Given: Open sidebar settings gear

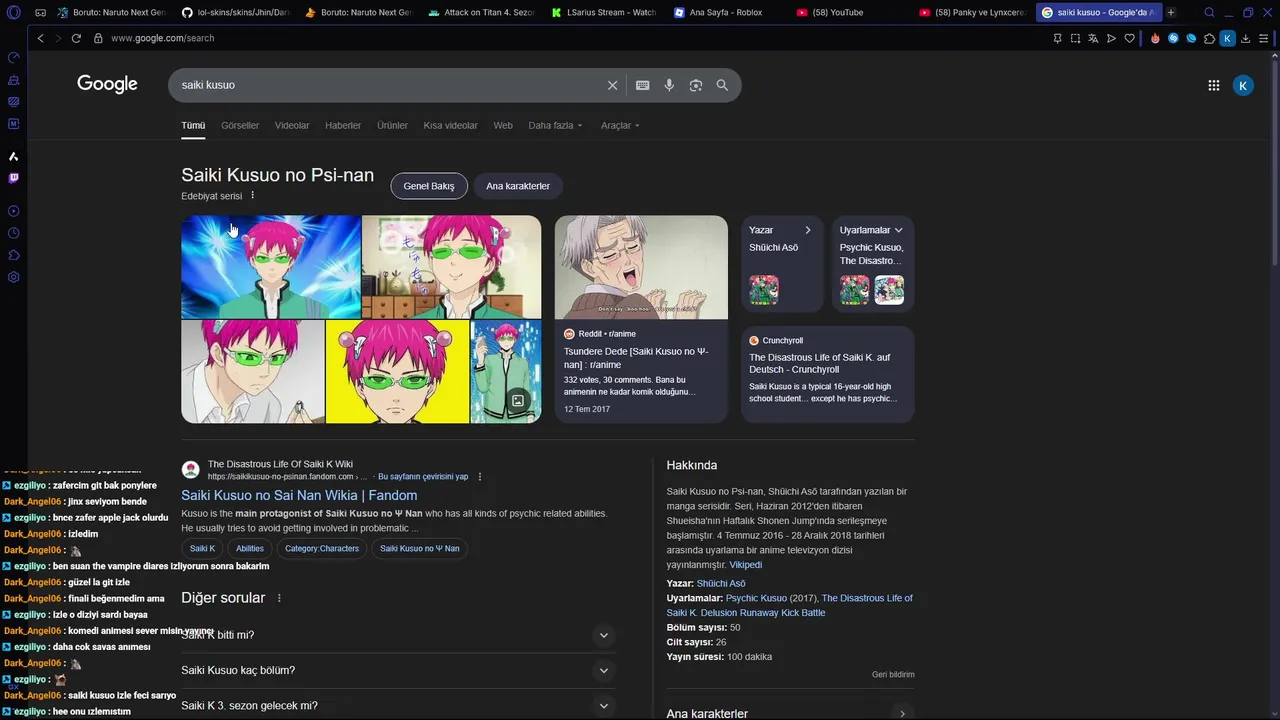Looking at the screenshot, I should 13,277.
